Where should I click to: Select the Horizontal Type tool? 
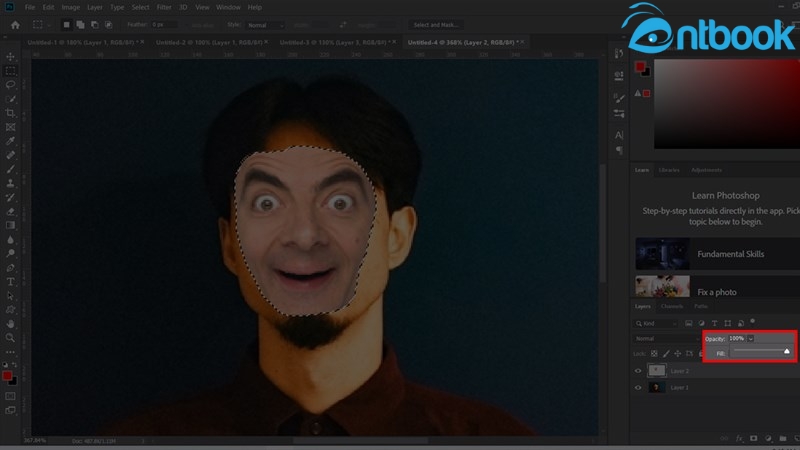tap(10, 281)
